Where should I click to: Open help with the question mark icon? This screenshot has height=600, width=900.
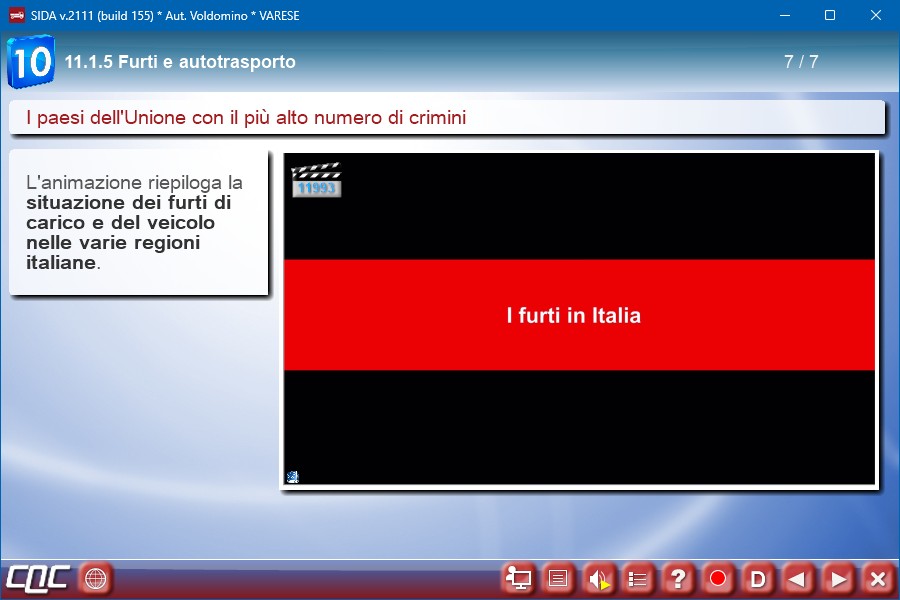pos(678,578)
